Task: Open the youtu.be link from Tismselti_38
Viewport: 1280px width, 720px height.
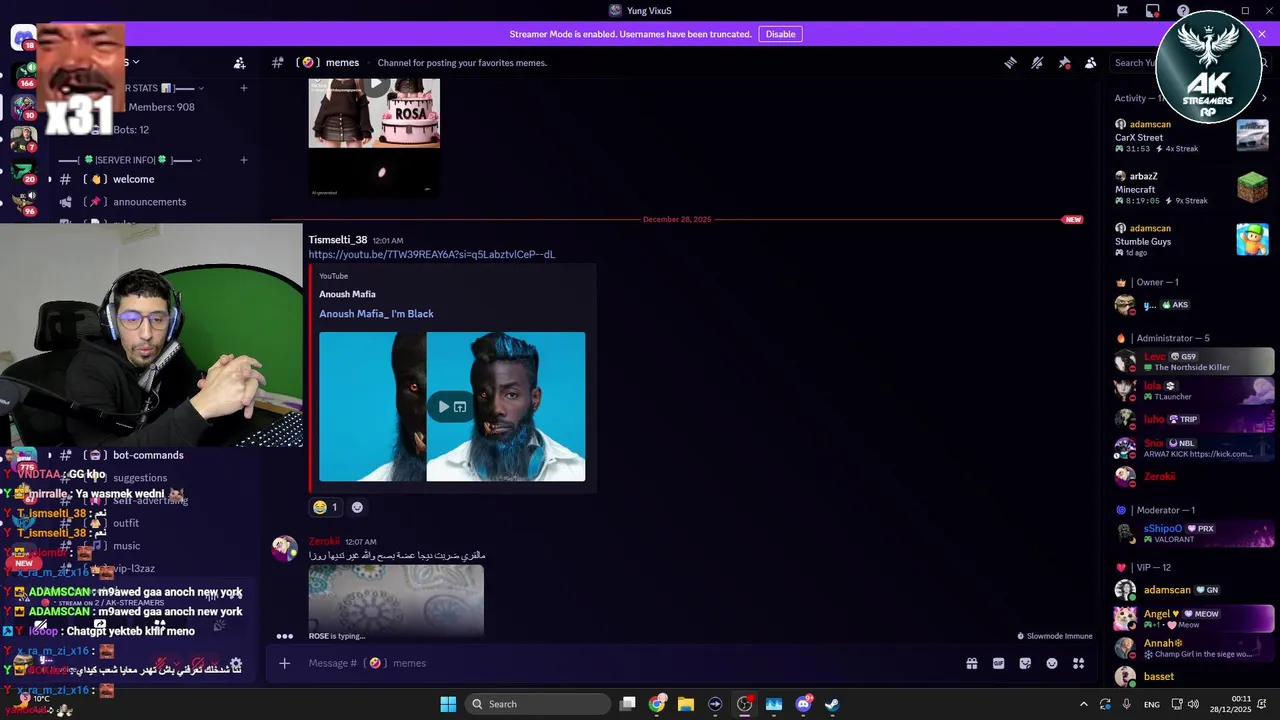Action: click(x=431, y=255)
